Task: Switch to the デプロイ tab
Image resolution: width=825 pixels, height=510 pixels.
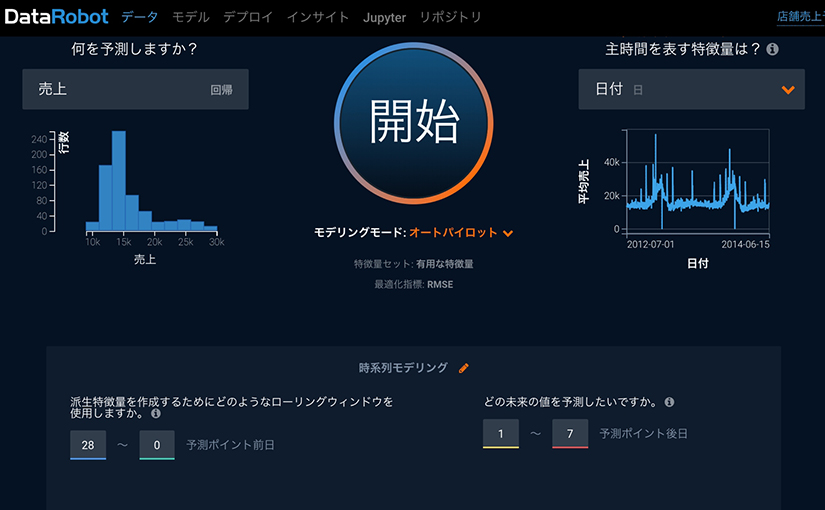Action: (x=248, y=17)
